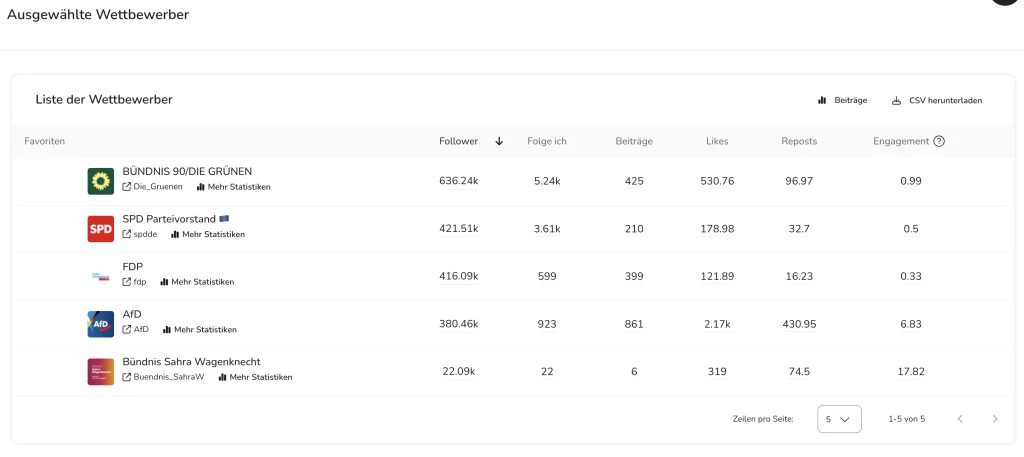Viewport: 1024px width, 457px height.
Task: Select the BÜNDNIS 90/DIE GRÜNEN name
Action: [x=187, y=172]
